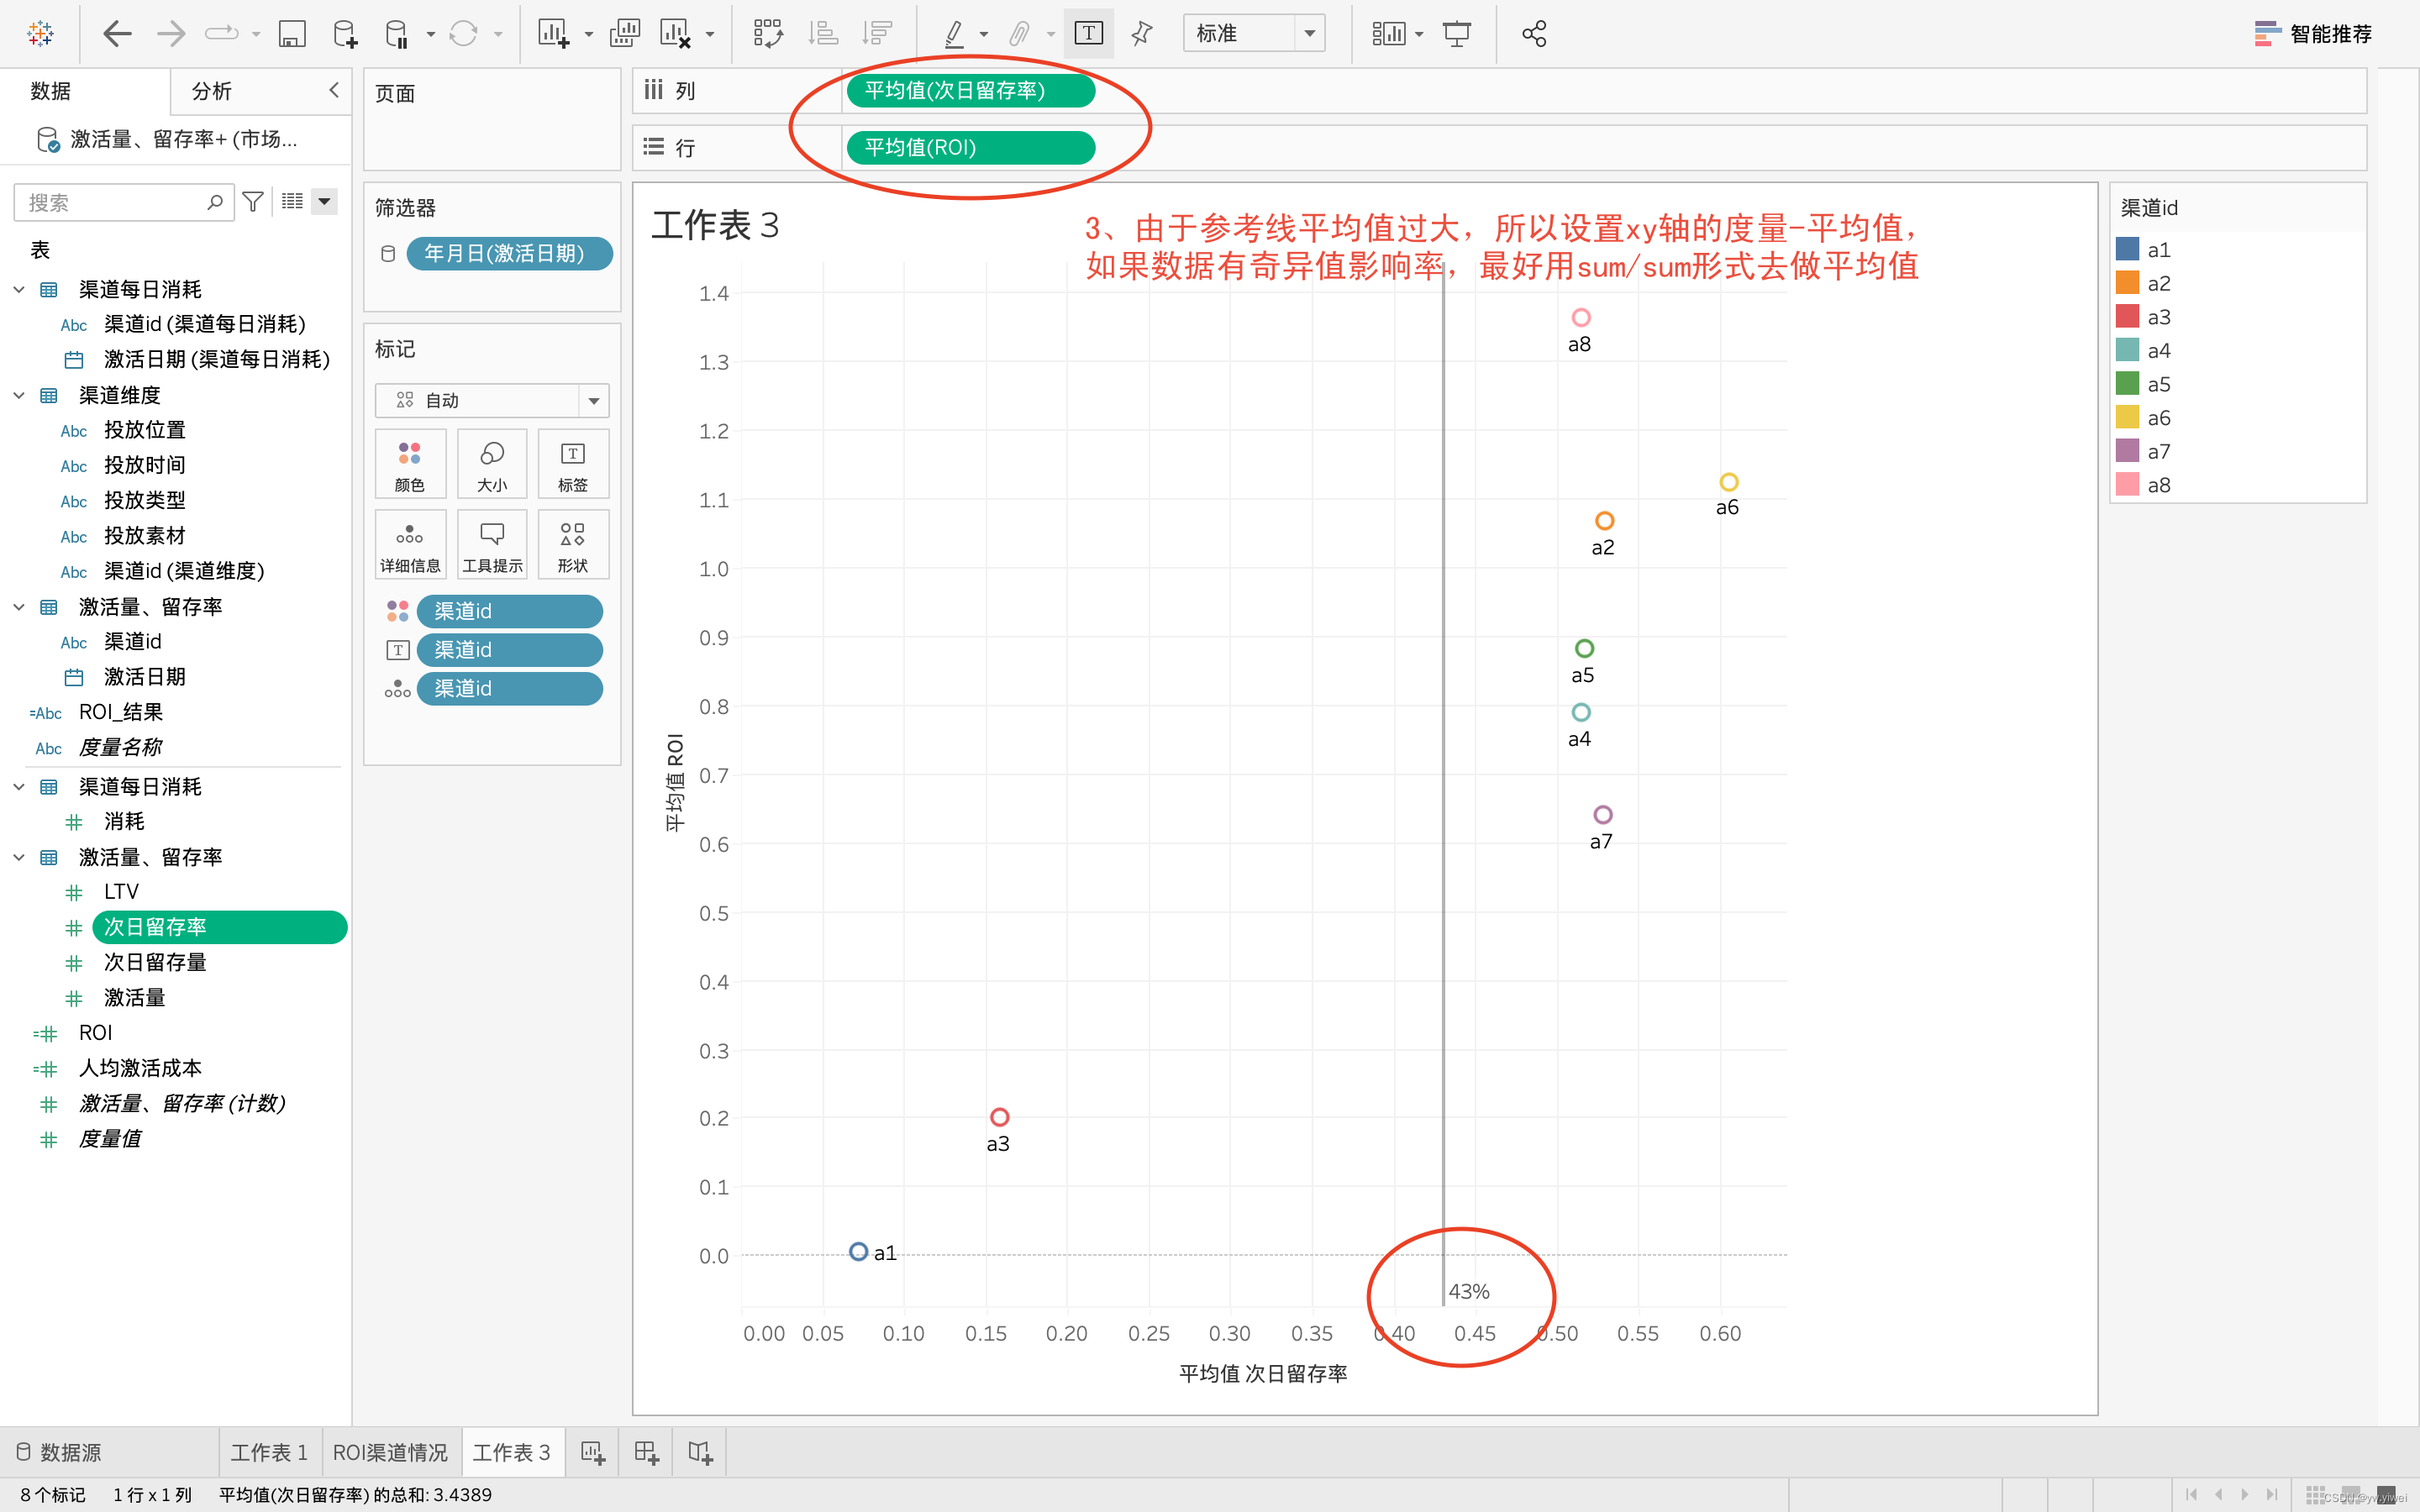Open the Color marks card
Screen dimensions: 2420x1512
coord(410,464)
